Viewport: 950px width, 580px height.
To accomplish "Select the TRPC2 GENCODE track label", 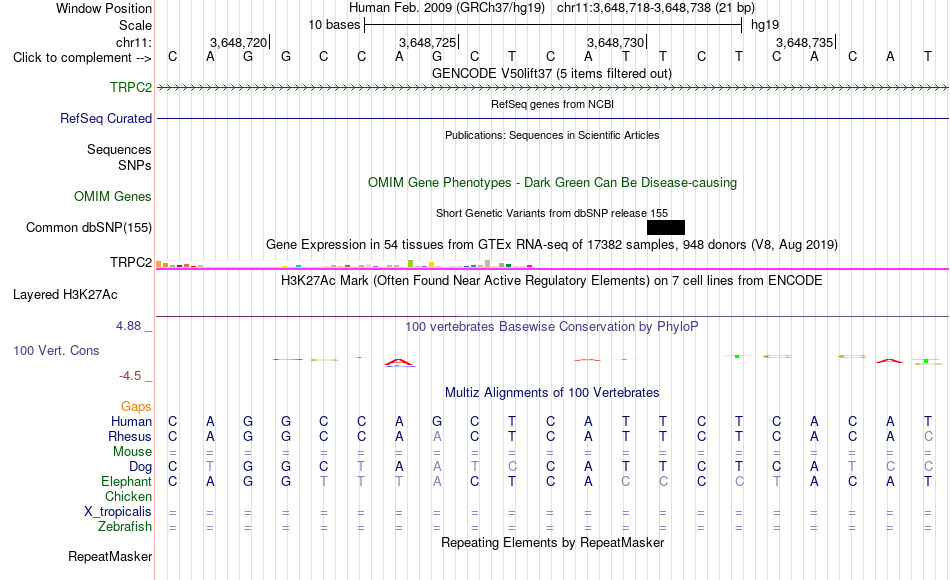I will click(x=131, y=87).
